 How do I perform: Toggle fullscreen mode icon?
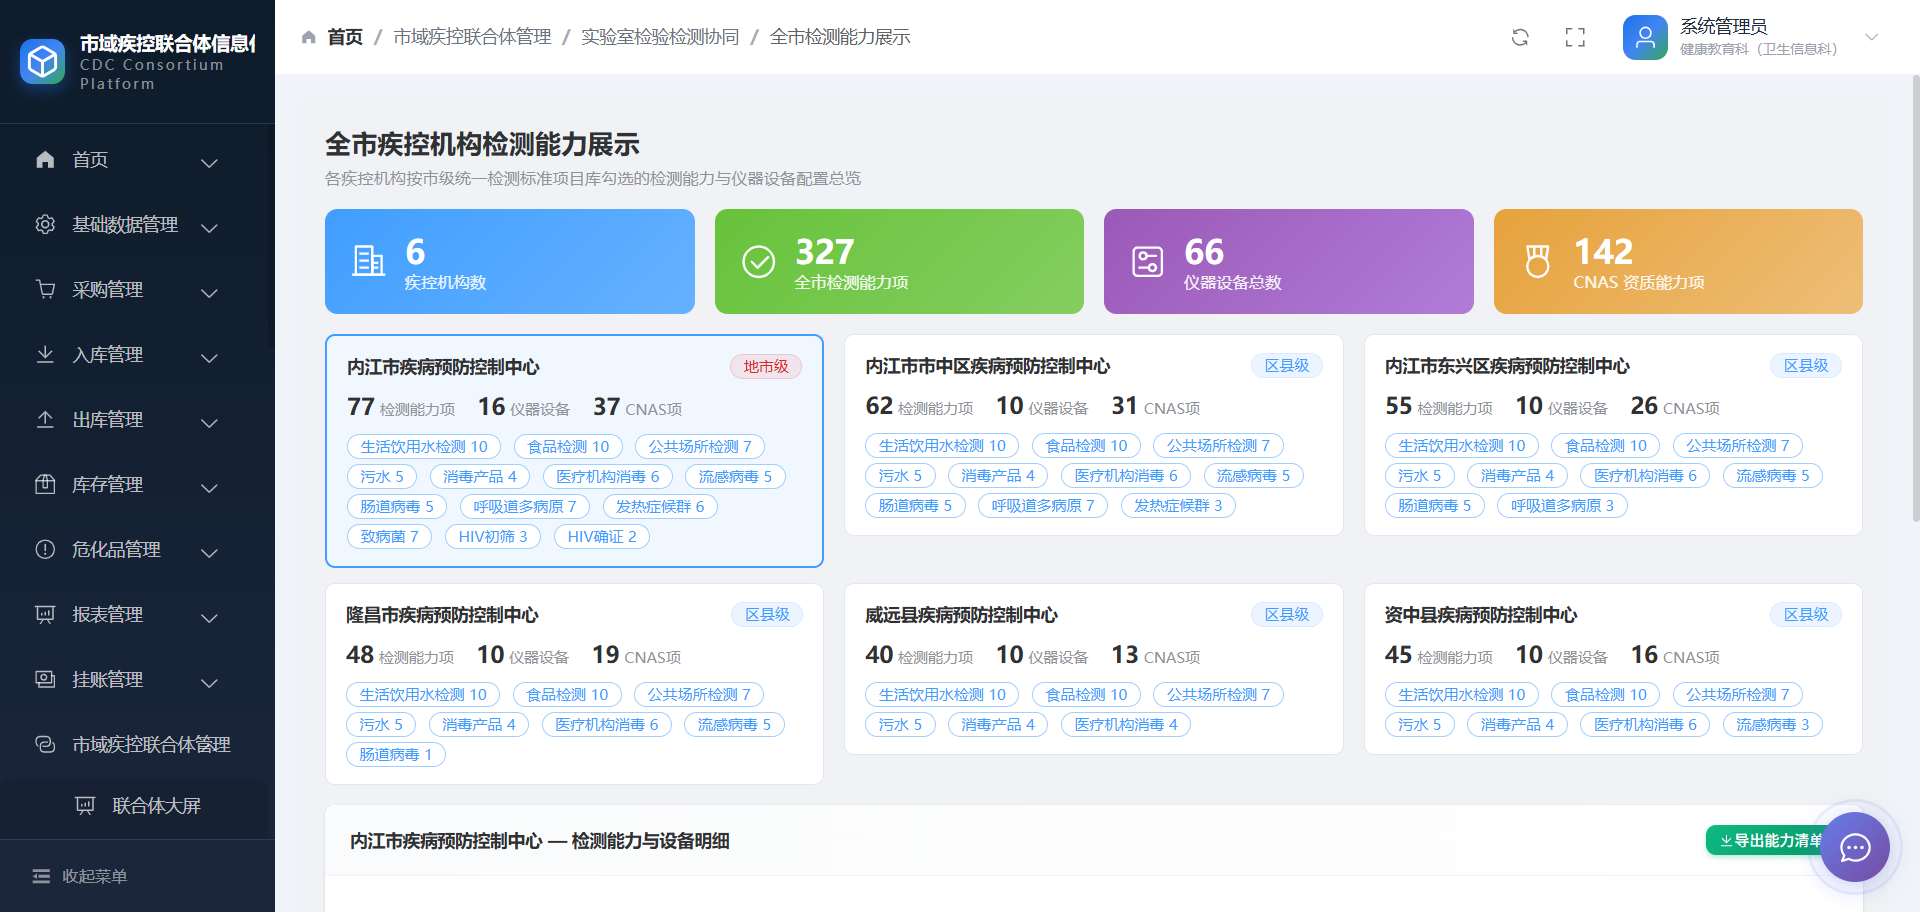[1575, 37]
